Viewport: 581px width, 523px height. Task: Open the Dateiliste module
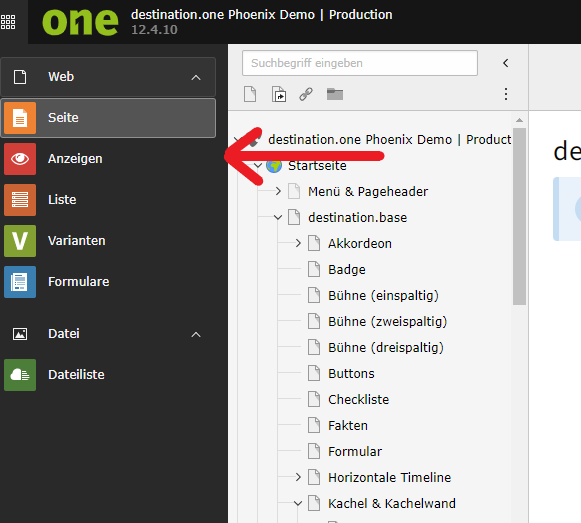[108, 375]
